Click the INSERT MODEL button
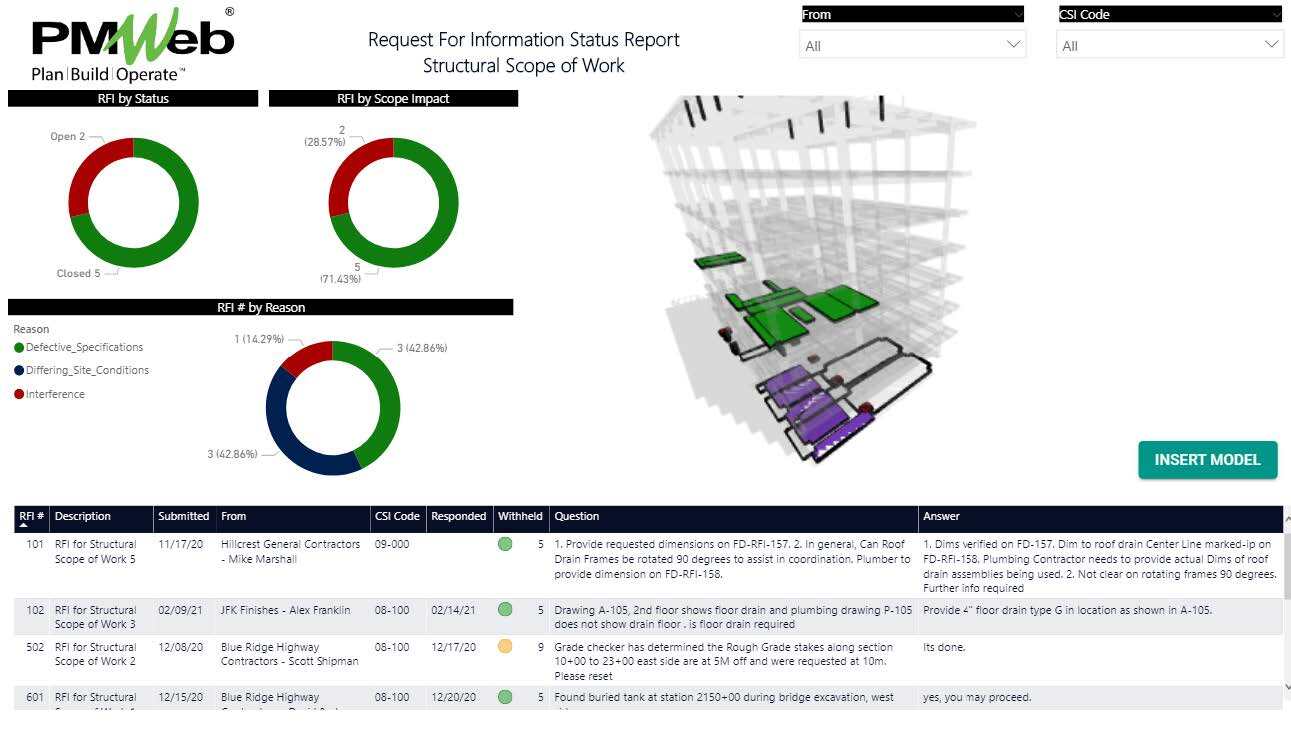 [1207, 459]
